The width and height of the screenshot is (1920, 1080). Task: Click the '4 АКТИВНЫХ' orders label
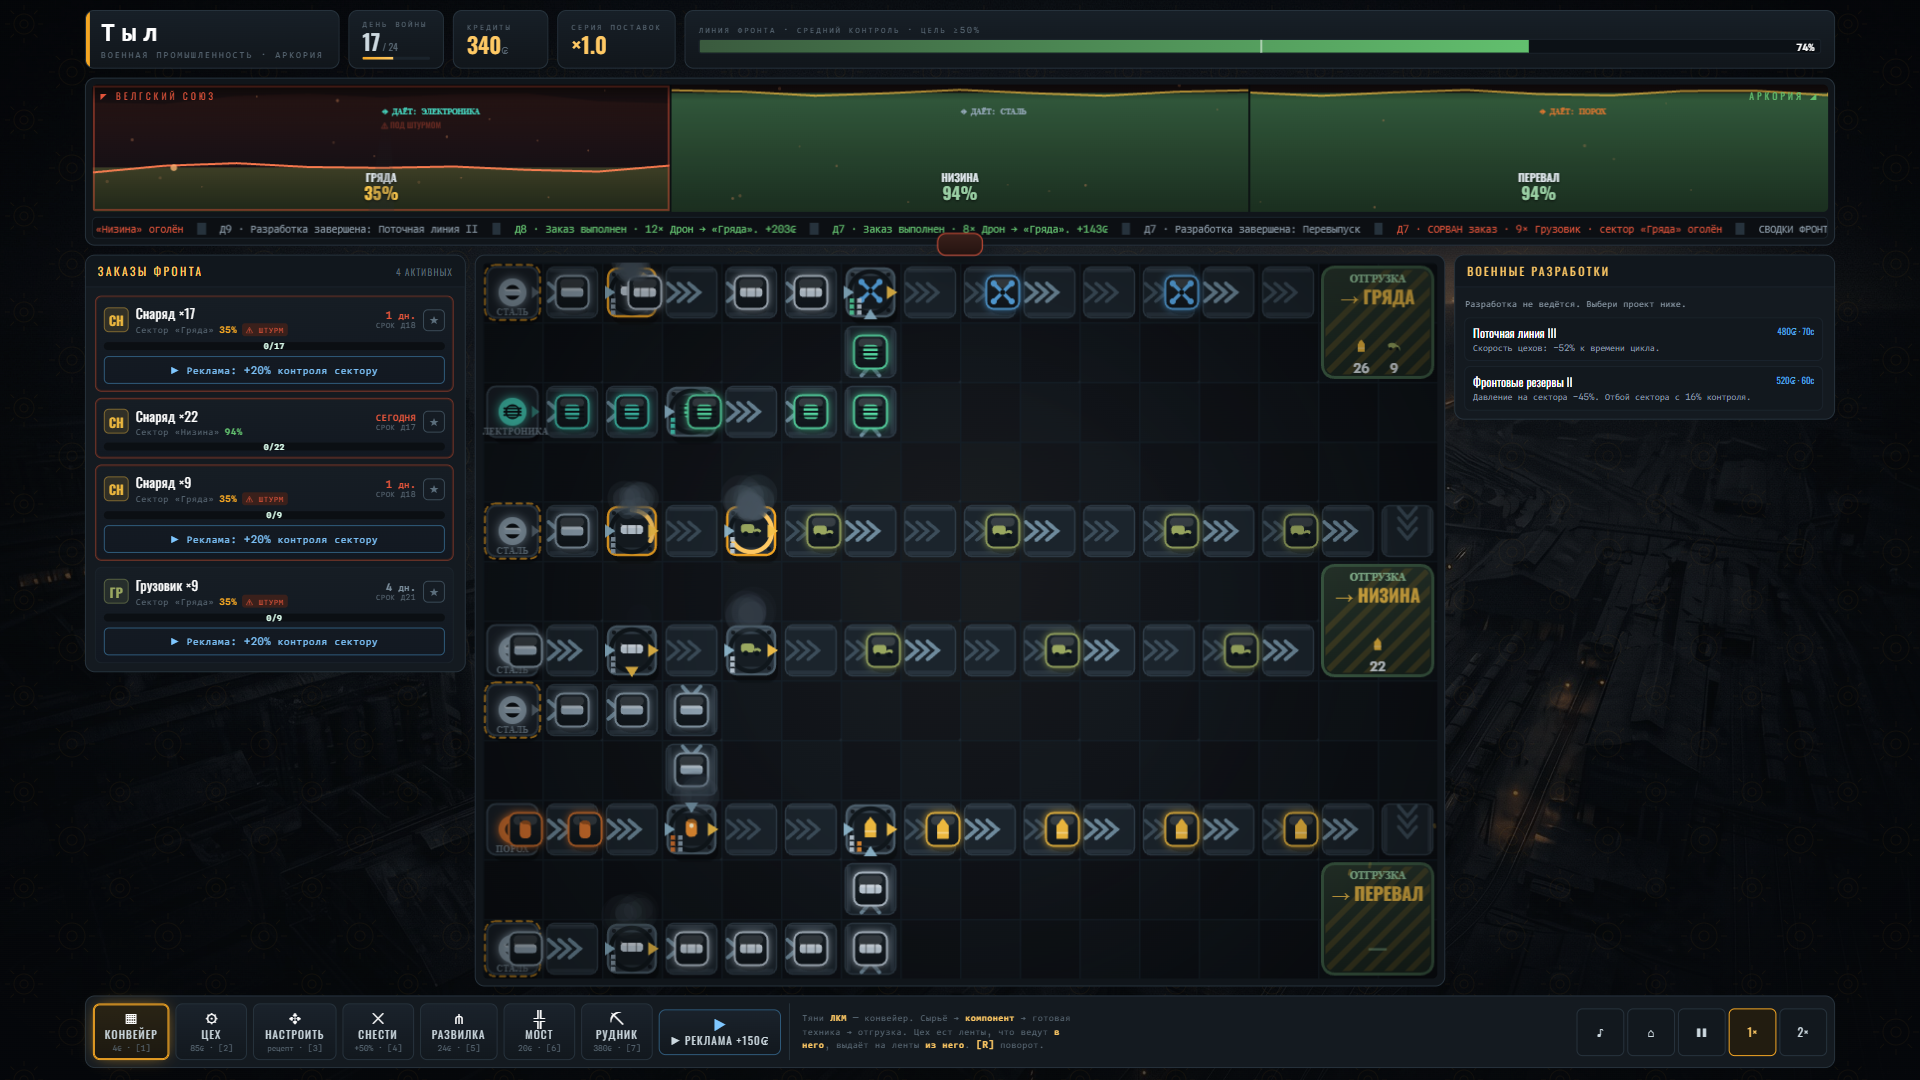tap(424, 272)
